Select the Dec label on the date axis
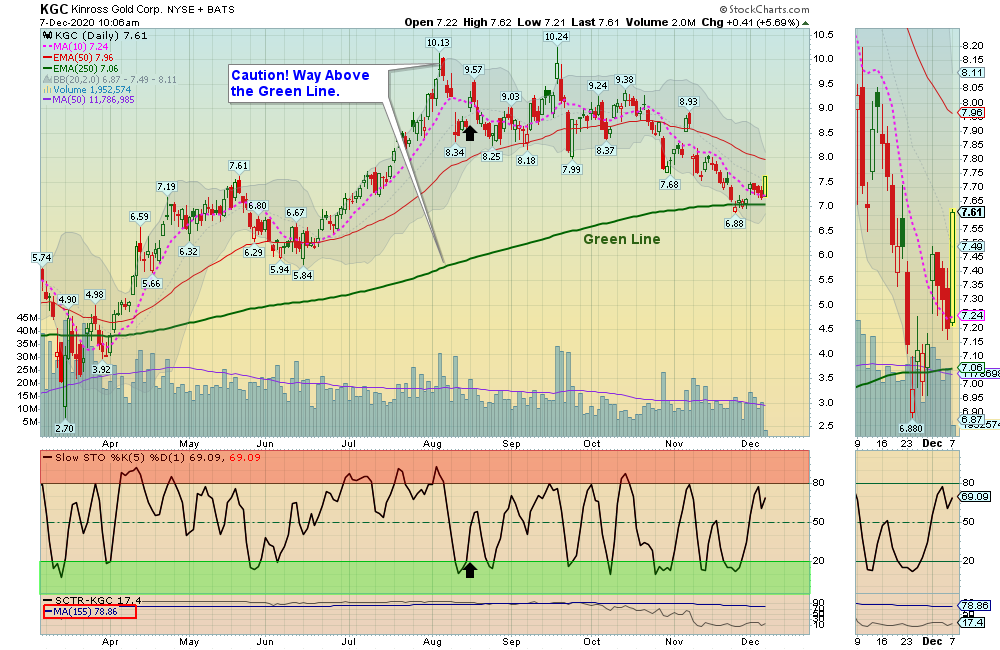Viewport: 1000px width, 650px height. pyautogui.click(x=749, y=443)
